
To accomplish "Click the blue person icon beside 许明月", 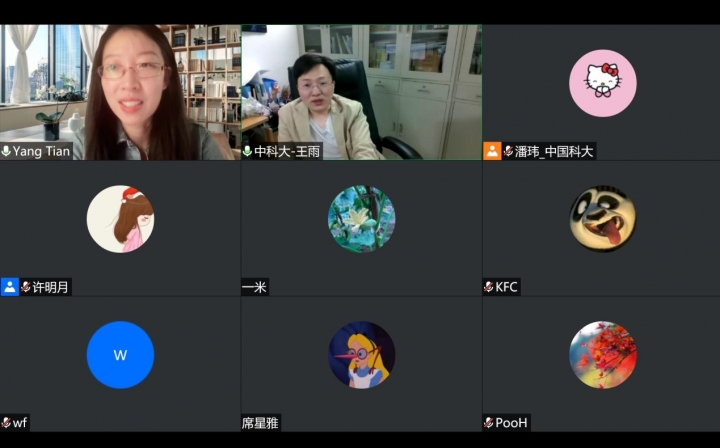I will tap(10, 287).
